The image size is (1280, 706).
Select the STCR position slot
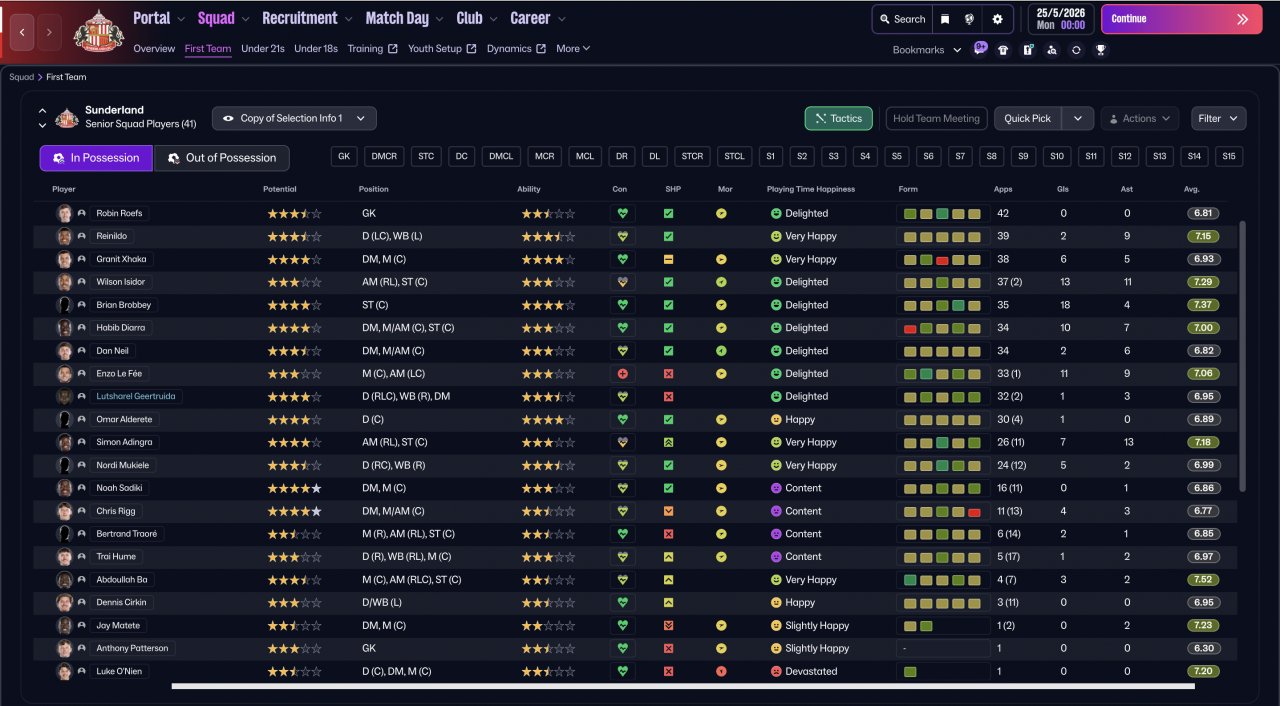pos(691,157)
